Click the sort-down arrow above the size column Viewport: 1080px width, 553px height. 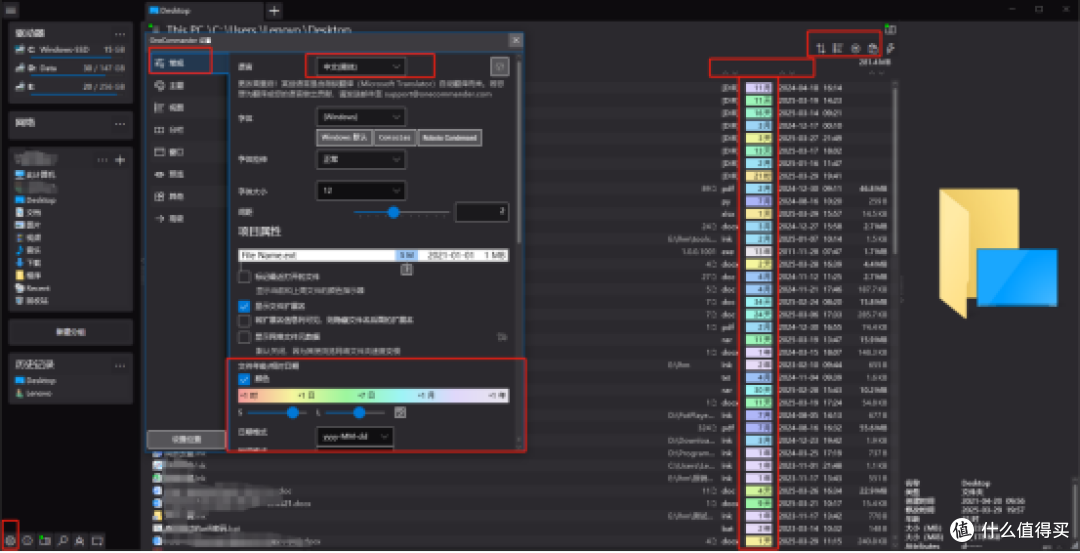pos(882,73)
